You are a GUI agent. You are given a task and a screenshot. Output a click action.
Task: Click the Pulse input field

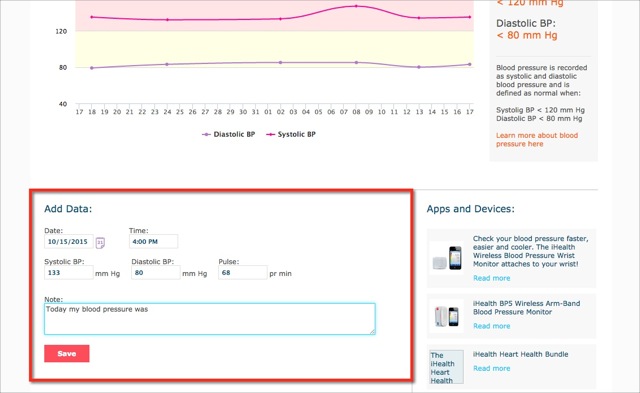point(243,273)
